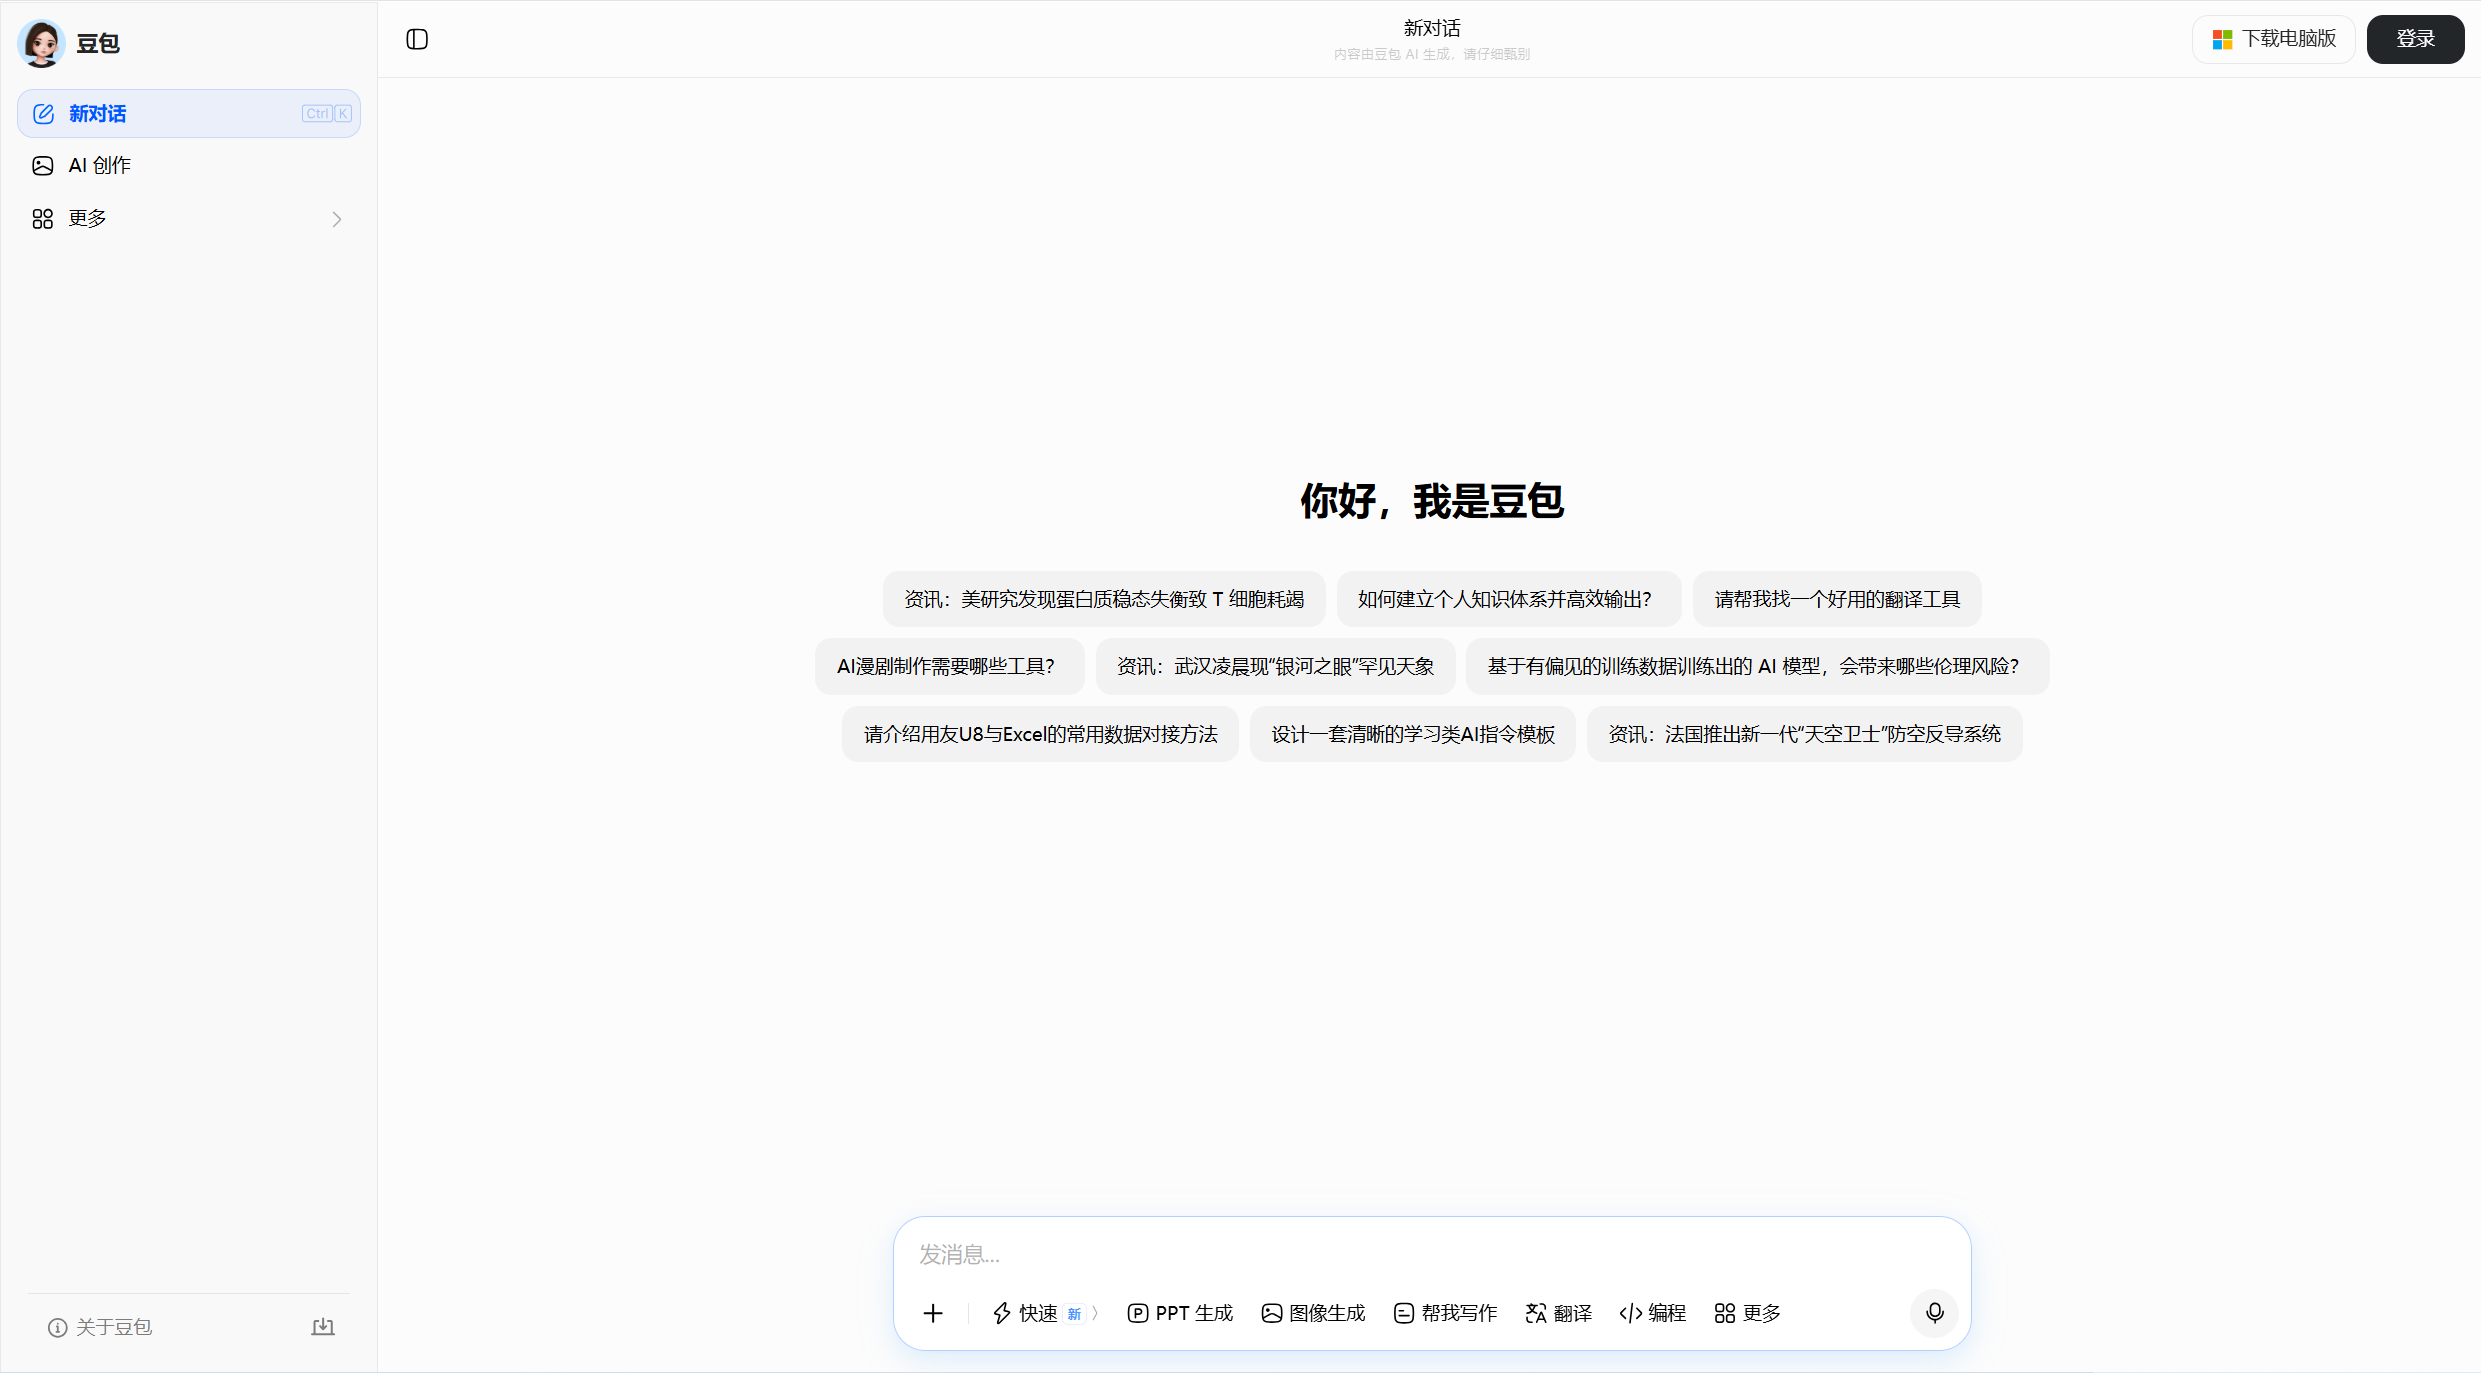Select the 翻译 skill
This screenshot has width=2481, height=1373.
point(1558,1313)
